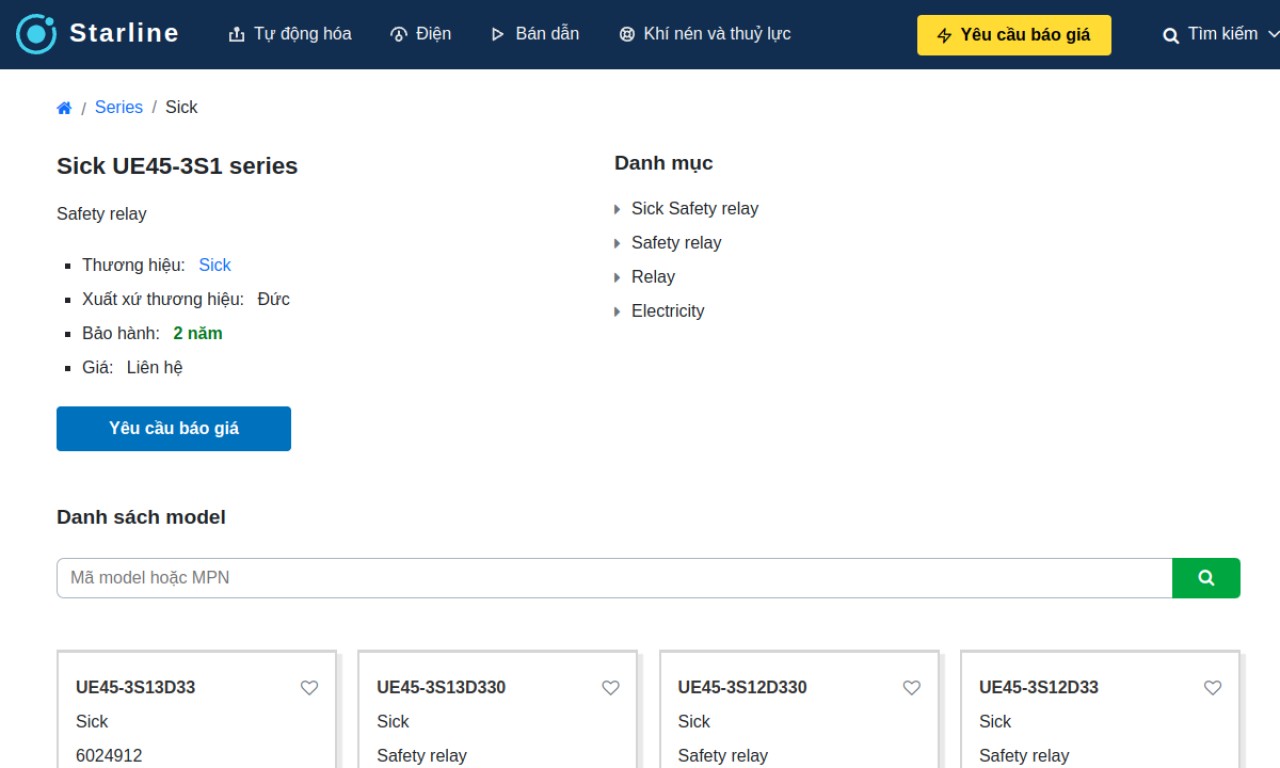The width and height of the screenshot is (1280, 768).
Task: Click the blue Yêu cầu báo giá button
Action: [x=174, y=428]
